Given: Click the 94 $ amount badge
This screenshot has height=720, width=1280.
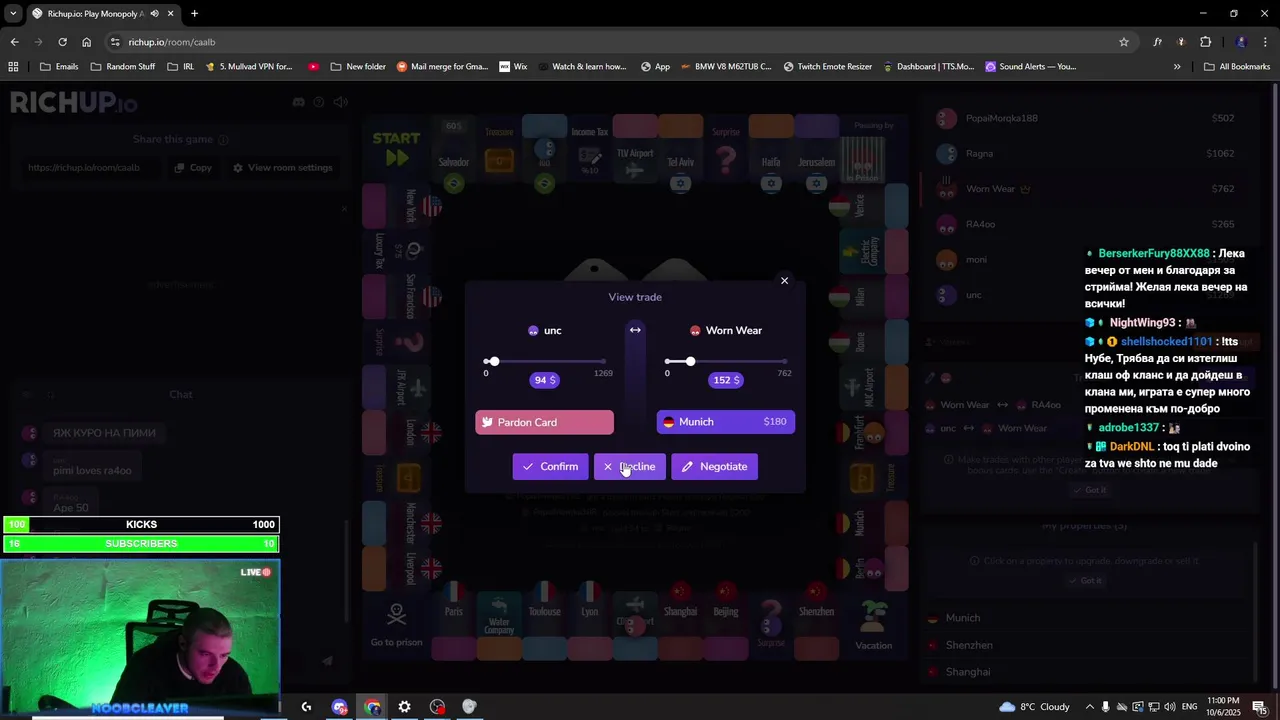Looking at the screenshot, I should pyautogui.click(x=545, y=380).
